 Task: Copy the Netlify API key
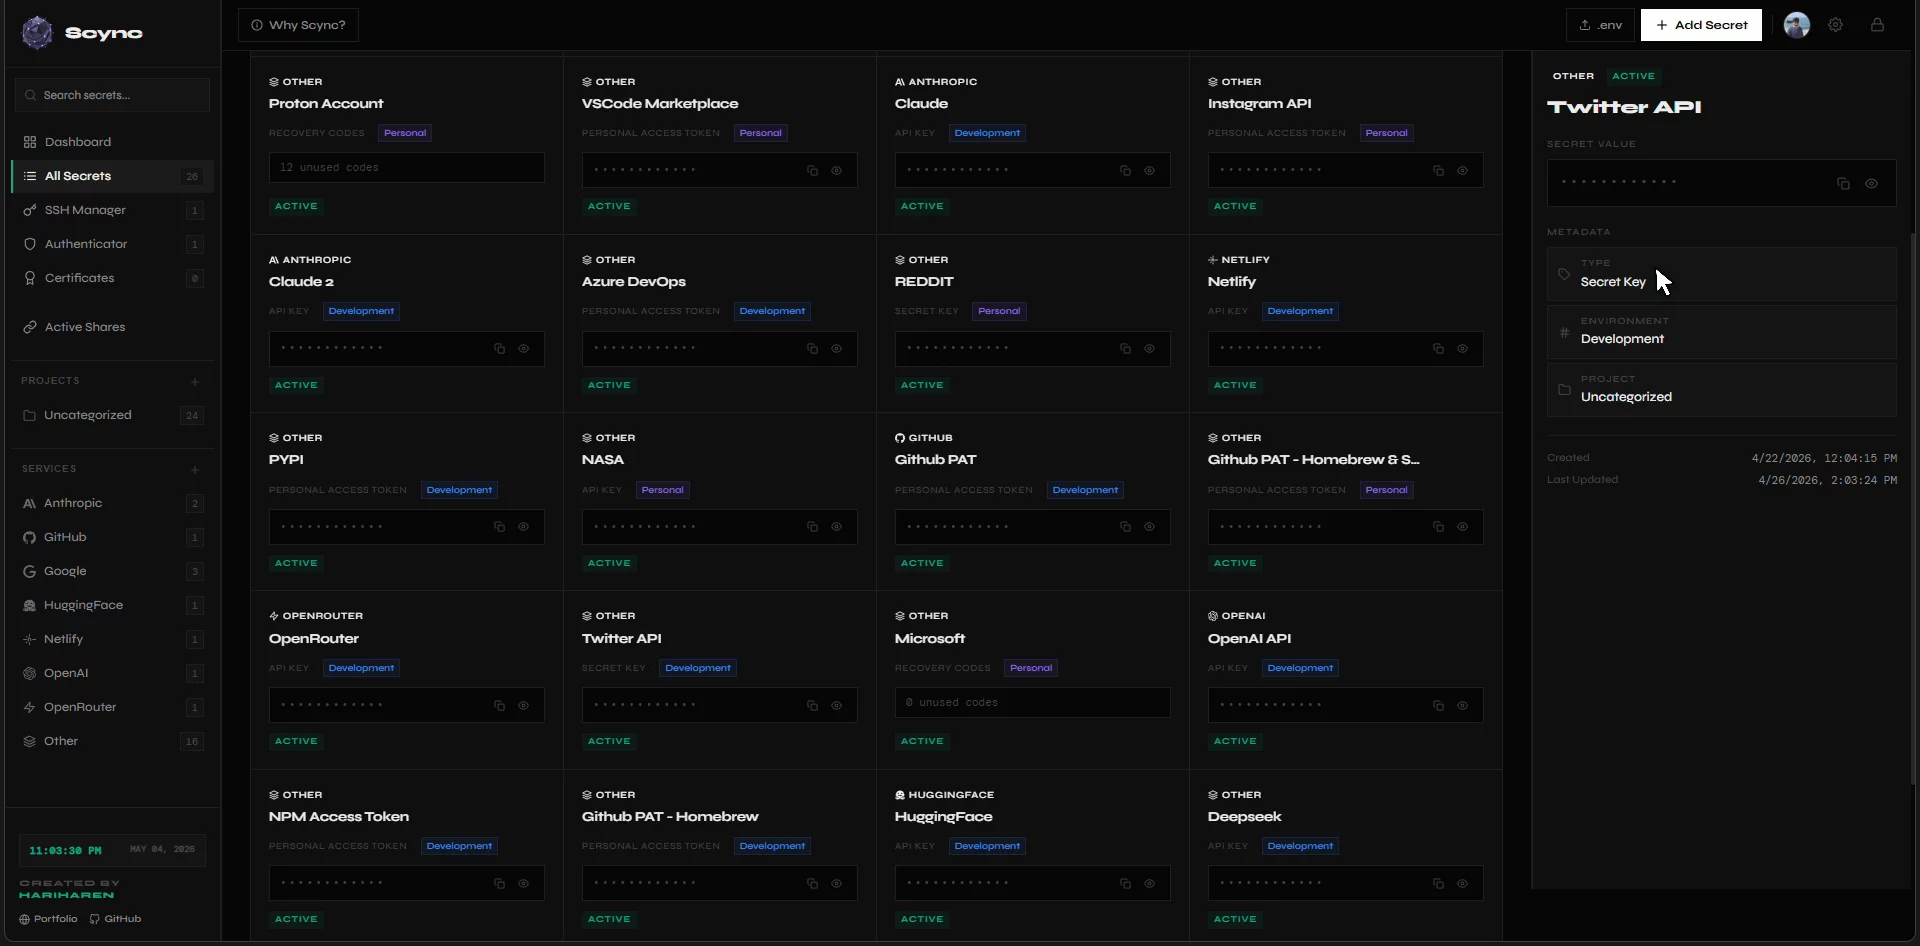coord(1438,349)
